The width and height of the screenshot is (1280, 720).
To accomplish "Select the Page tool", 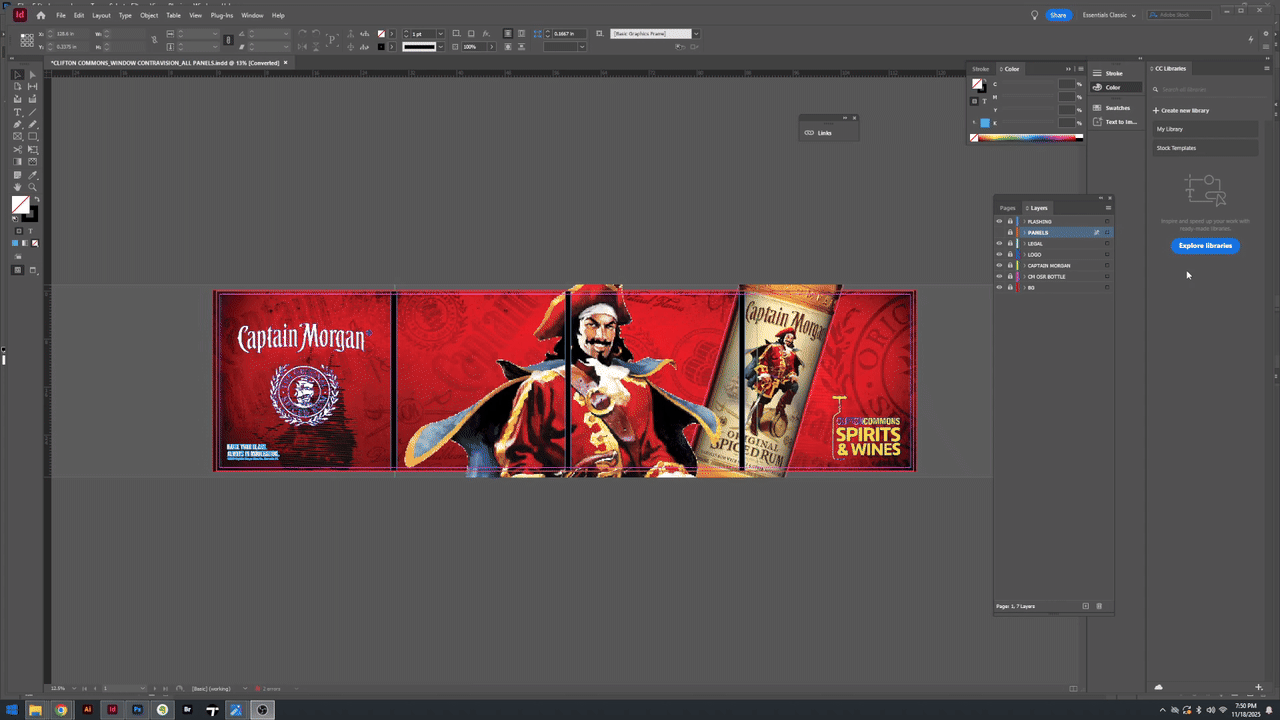I will coord(17,87).
